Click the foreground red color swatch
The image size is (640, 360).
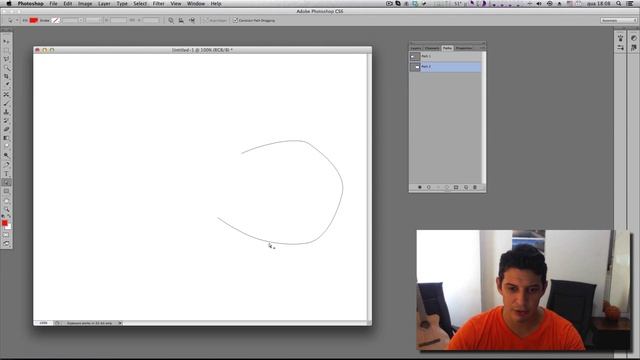(4, 222)
